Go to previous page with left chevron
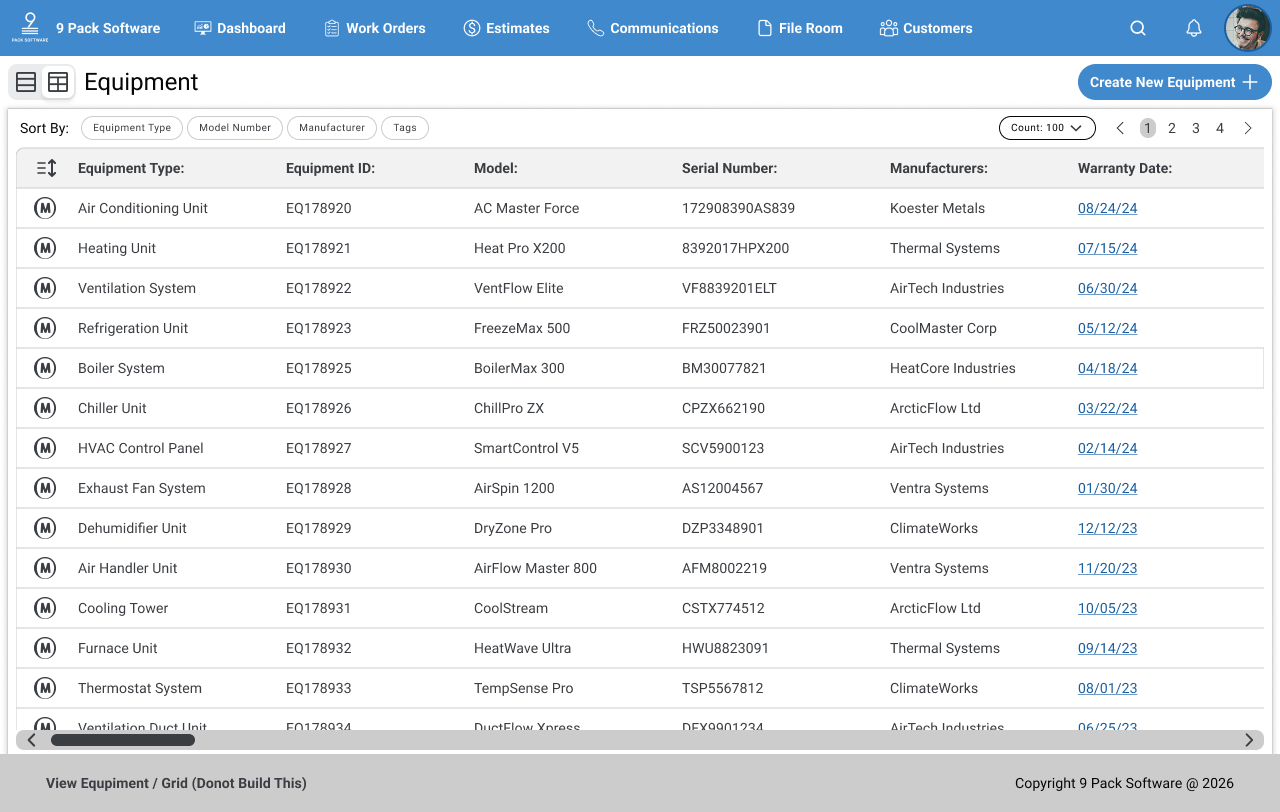 pos(1120,128)
